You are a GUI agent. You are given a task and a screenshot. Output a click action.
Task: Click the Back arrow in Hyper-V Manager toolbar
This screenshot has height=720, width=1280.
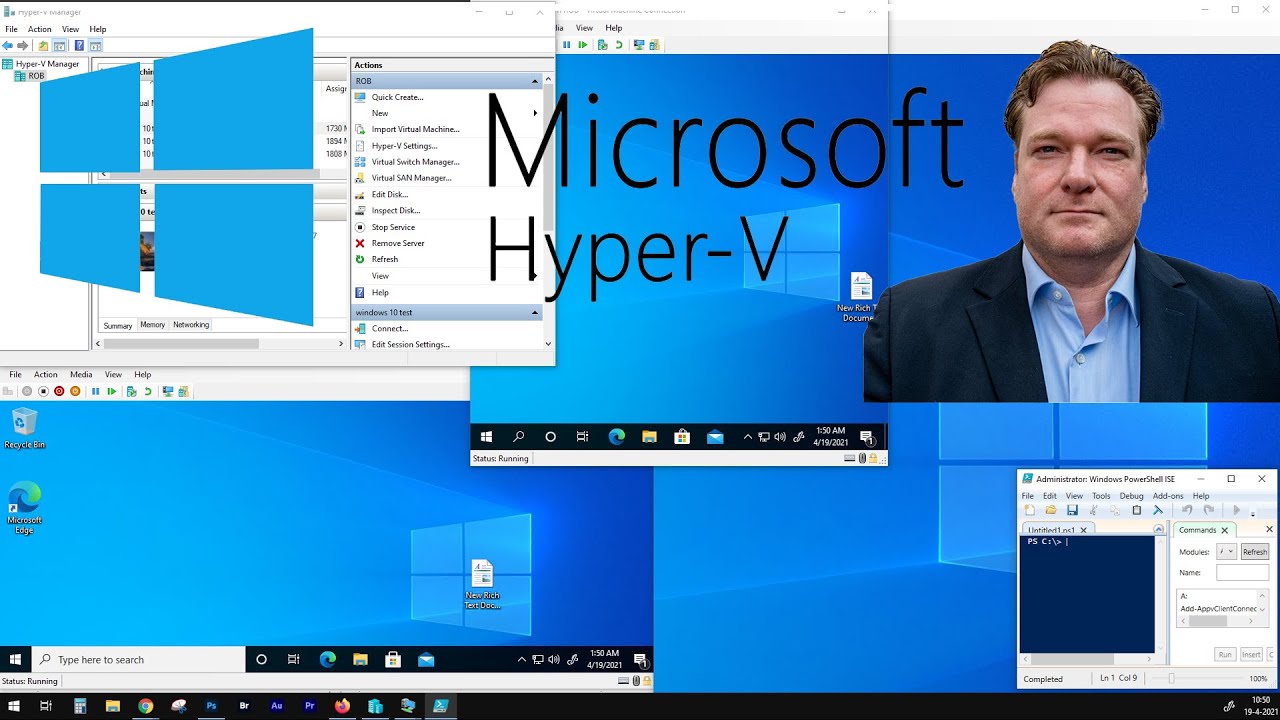pos(8,45)
